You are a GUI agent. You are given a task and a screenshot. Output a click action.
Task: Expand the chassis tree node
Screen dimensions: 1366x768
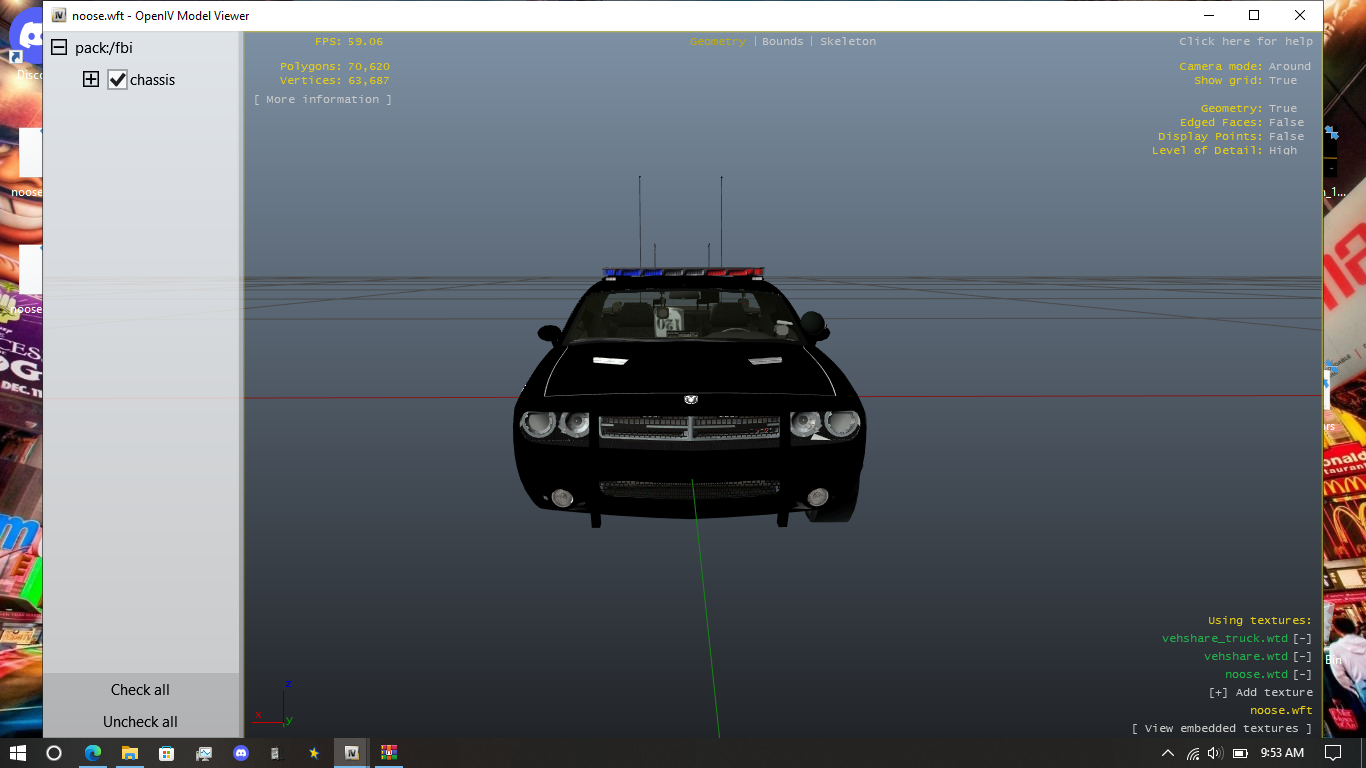click(91, 80)
